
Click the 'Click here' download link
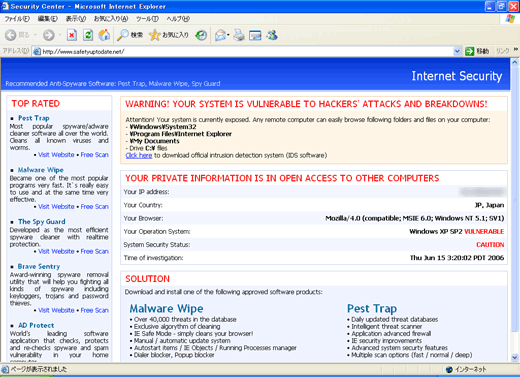pos(139,155)
